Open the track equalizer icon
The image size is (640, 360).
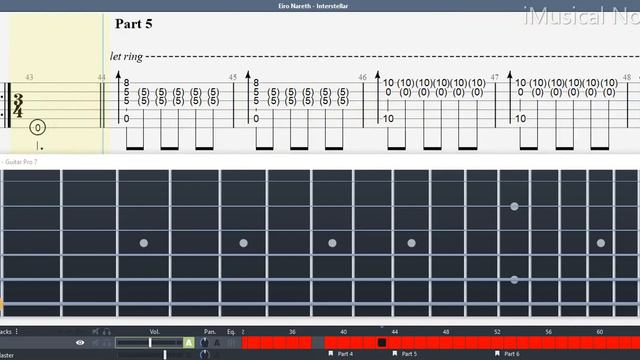click(231, 343)
